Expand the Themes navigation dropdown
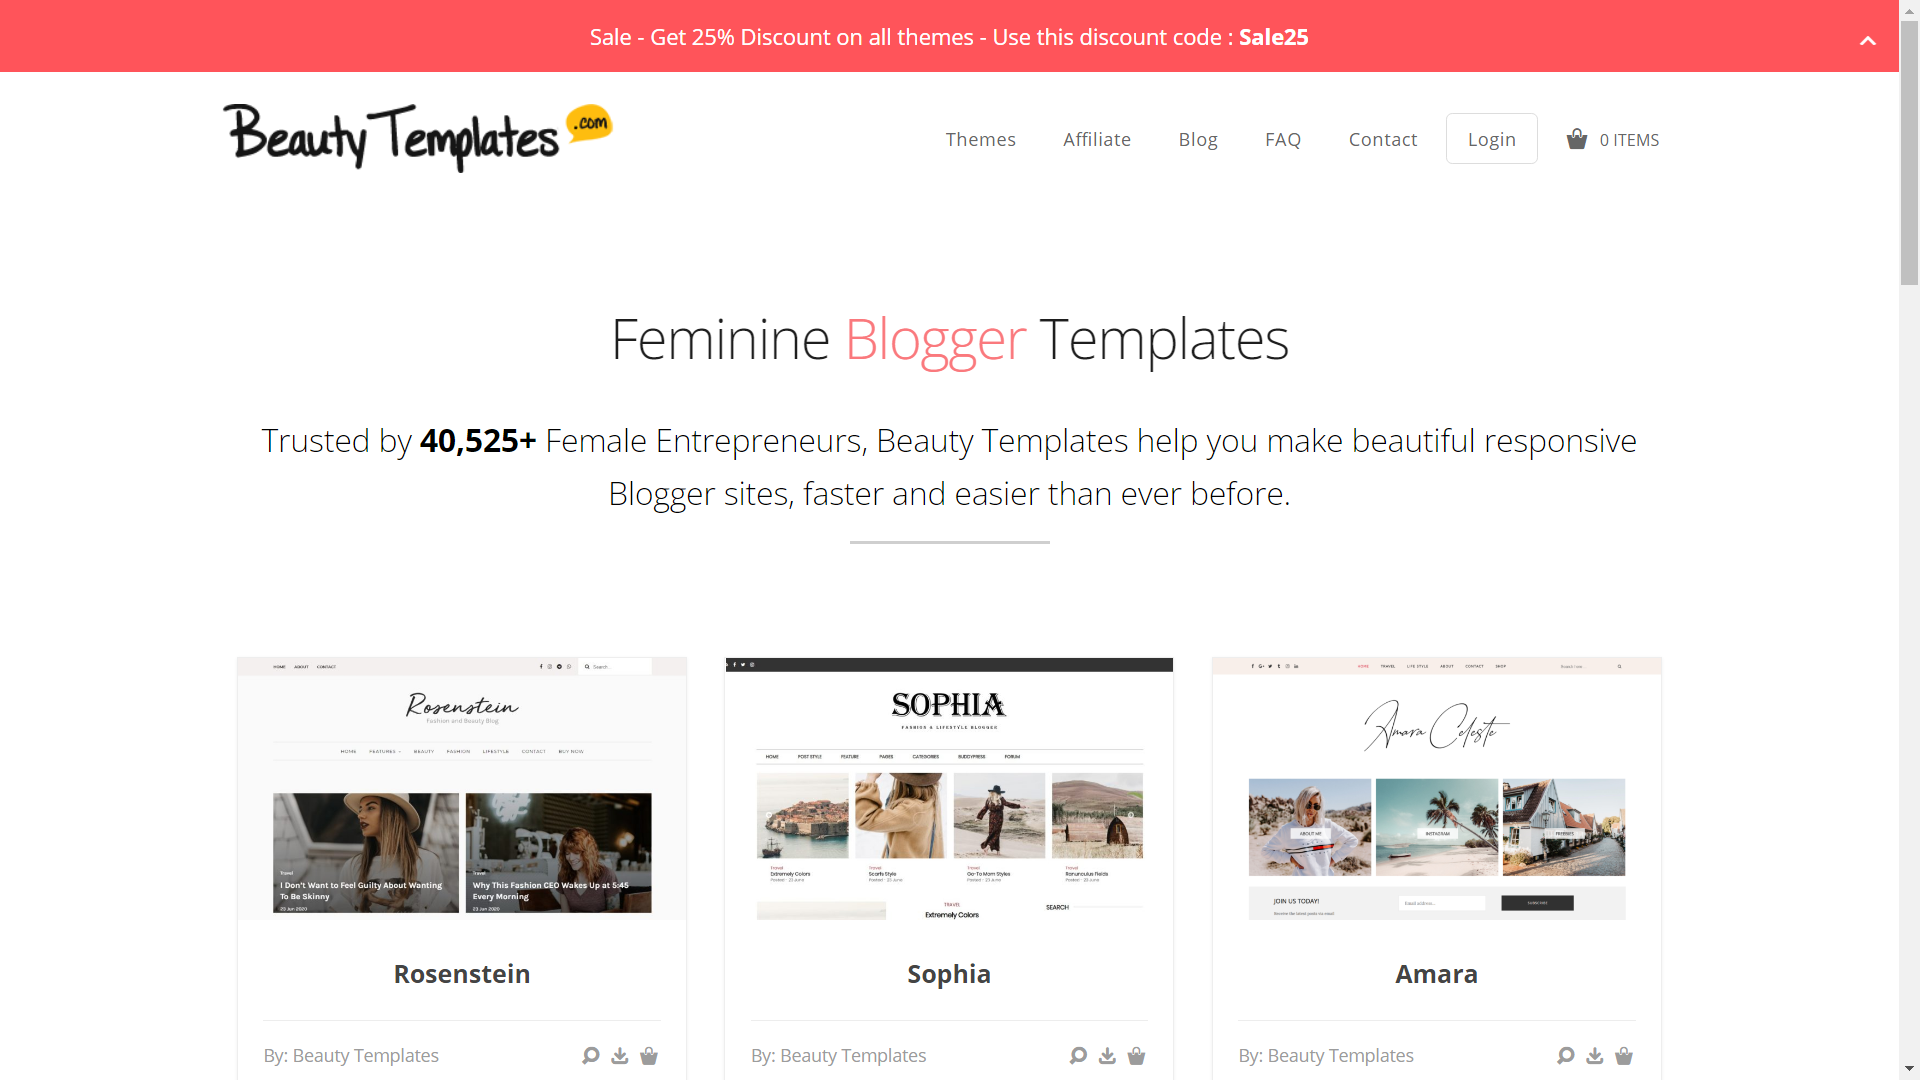1920x1080 pixels. coord(981,138)
